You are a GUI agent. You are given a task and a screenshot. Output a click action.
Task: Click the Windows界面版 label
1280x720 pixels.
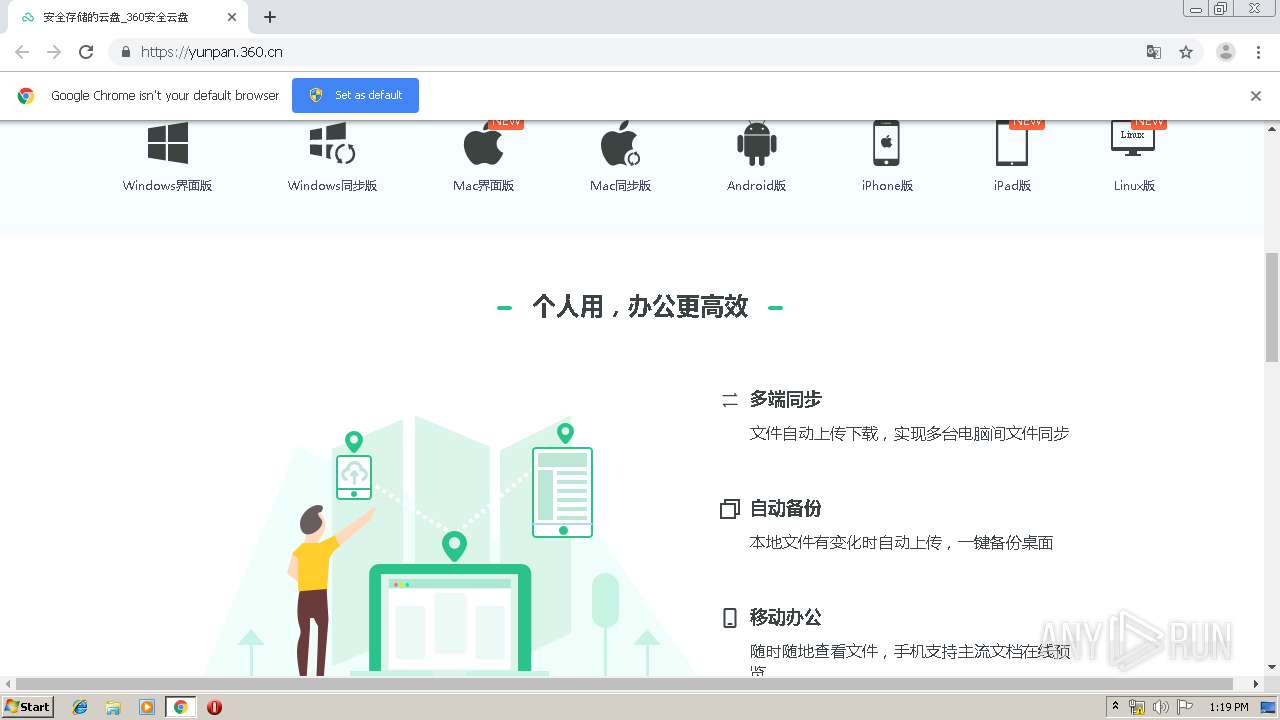[x=168, y=186]
